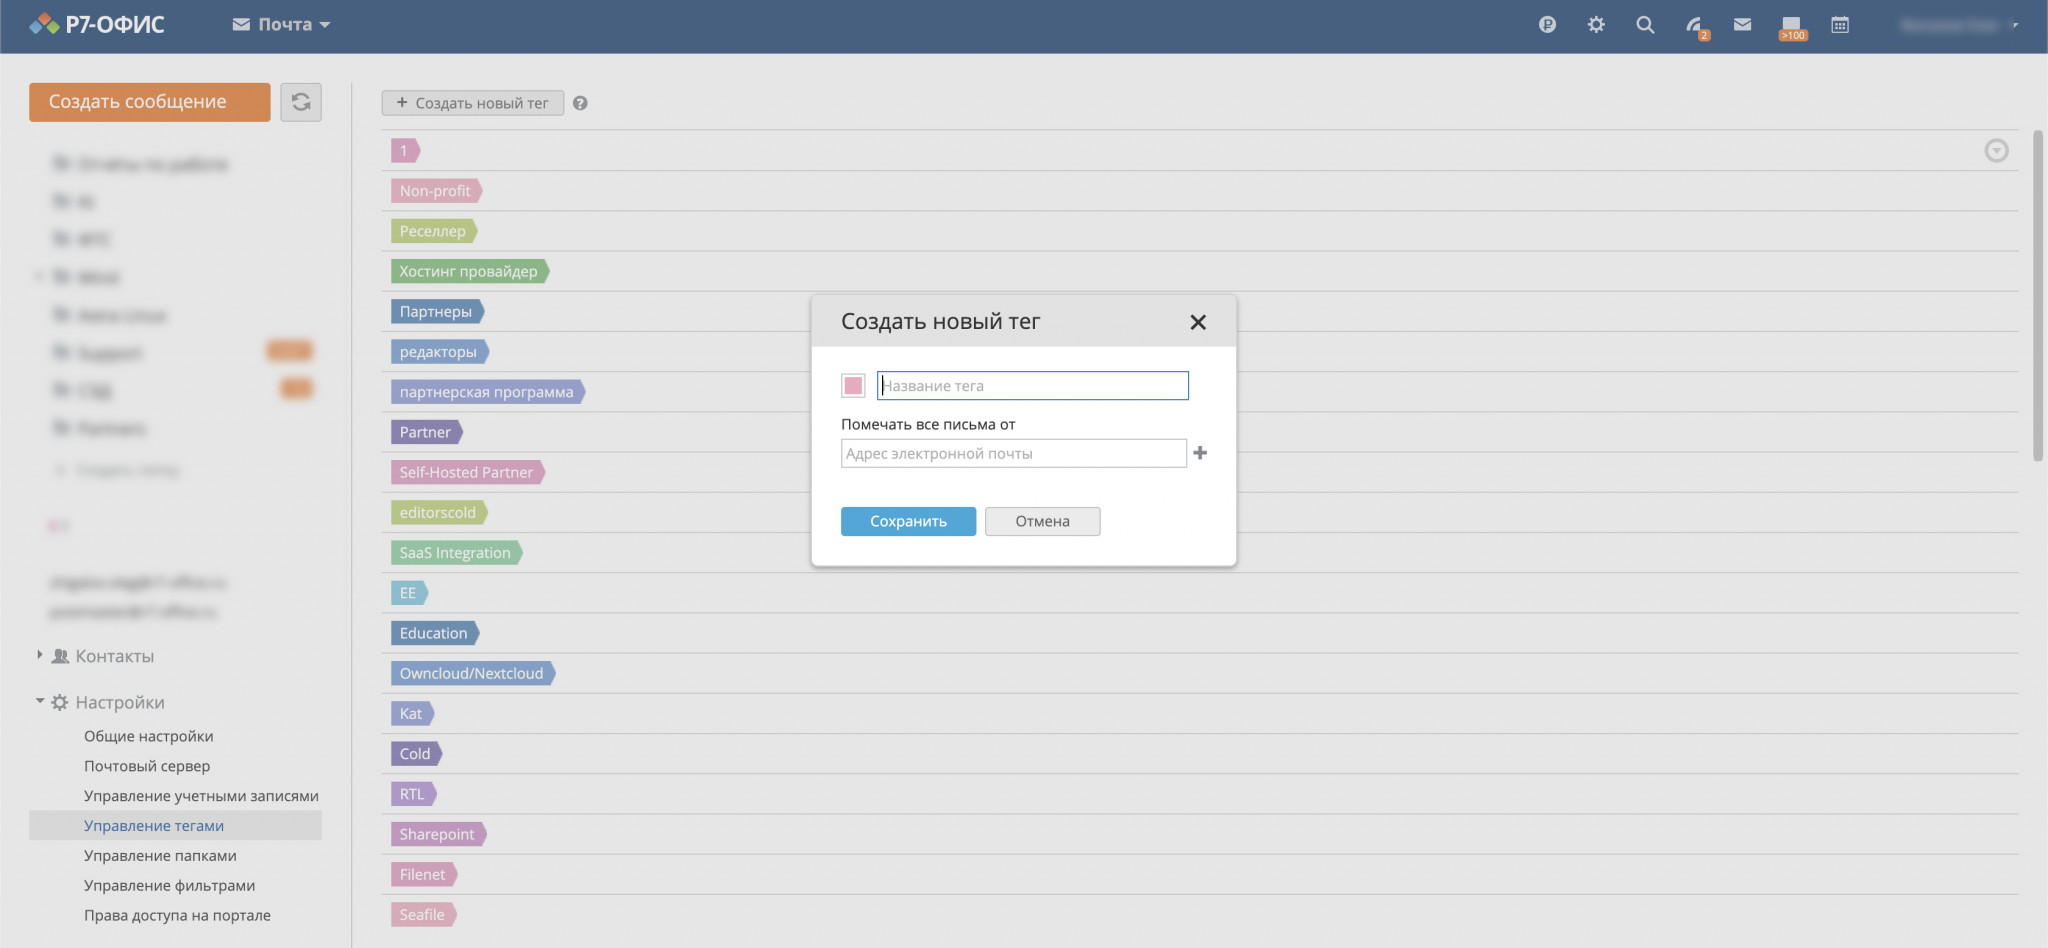Click the refresh mail button
This screenshot has width=2048, height=948.
[301, 102]
